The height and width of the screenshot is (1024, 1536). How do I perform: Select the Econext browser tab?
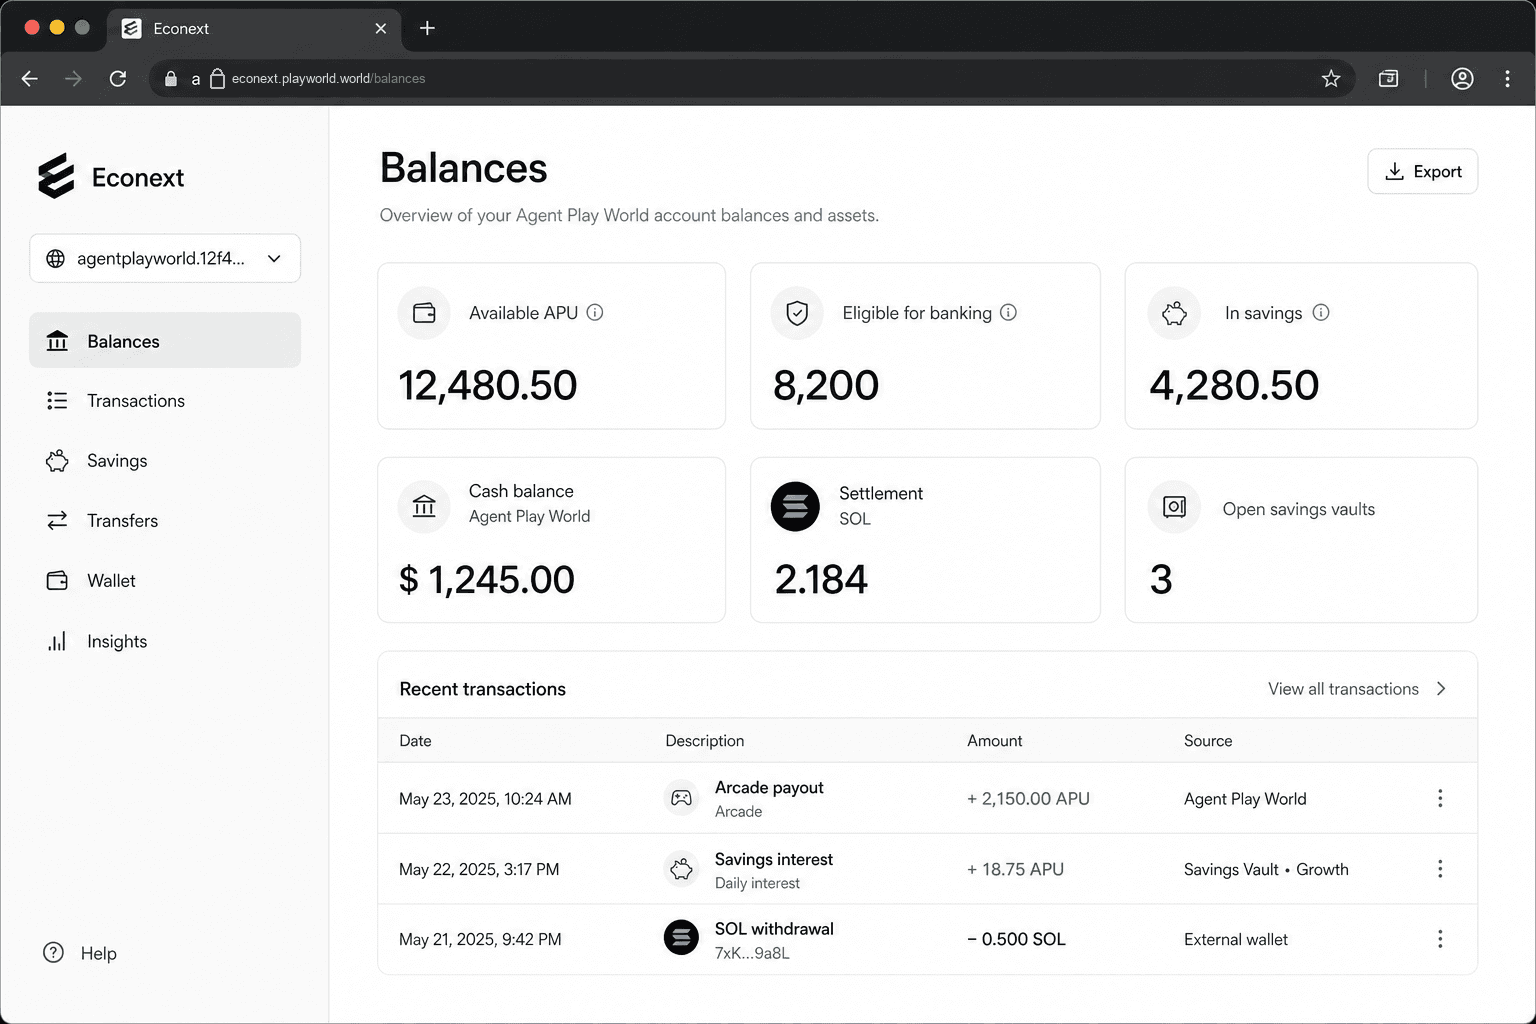point(254,29)
